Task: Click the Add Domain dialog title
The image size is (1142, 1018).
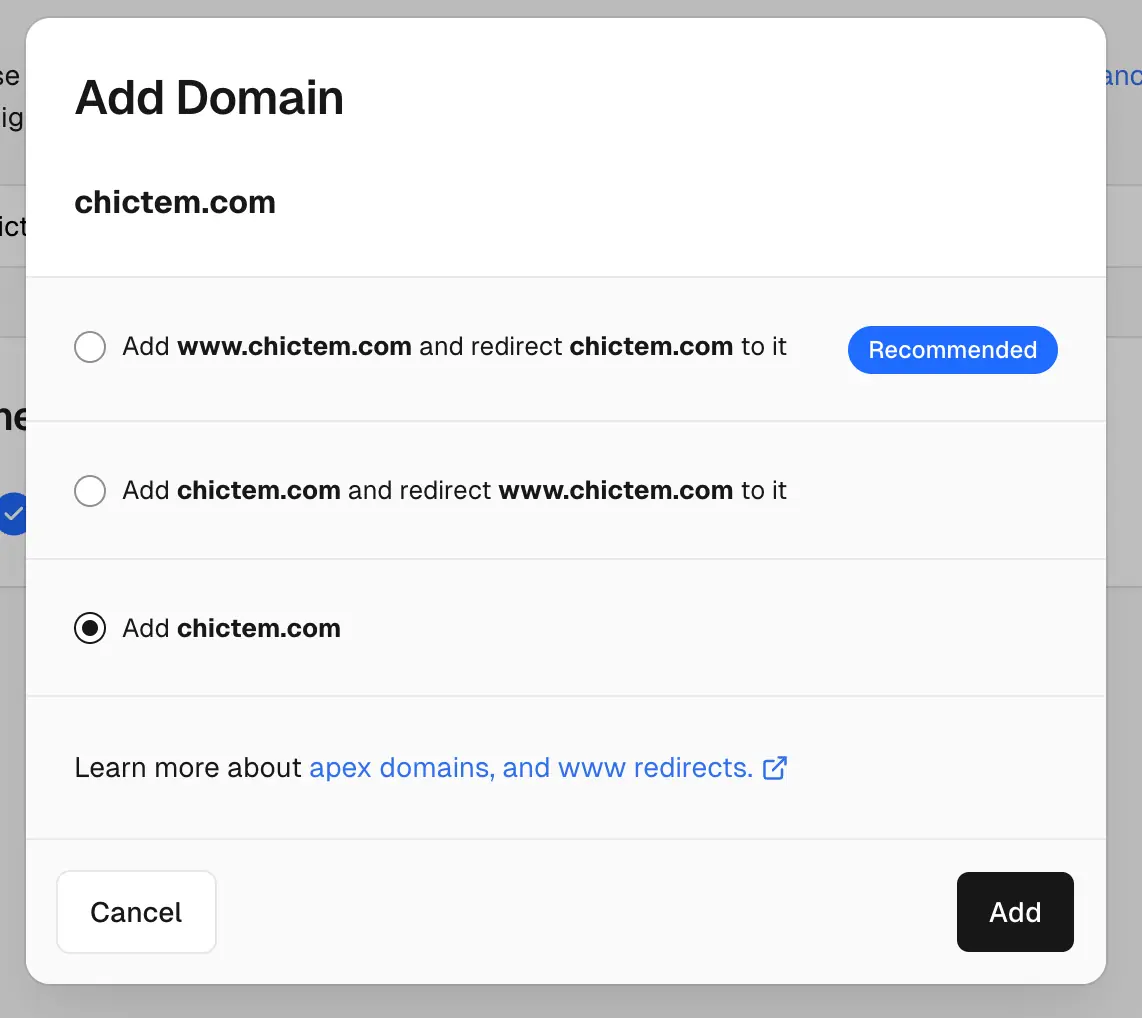Action: click(x=209, y=98)
